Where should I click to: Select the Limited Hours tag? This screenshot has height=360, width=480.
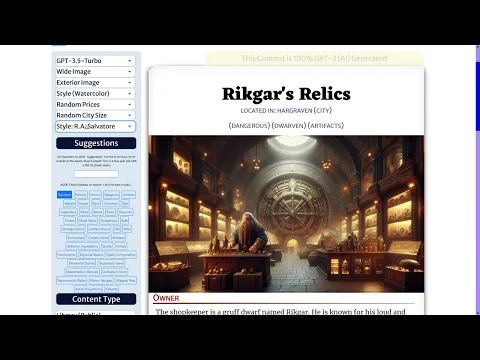click(x=99, y=229)
